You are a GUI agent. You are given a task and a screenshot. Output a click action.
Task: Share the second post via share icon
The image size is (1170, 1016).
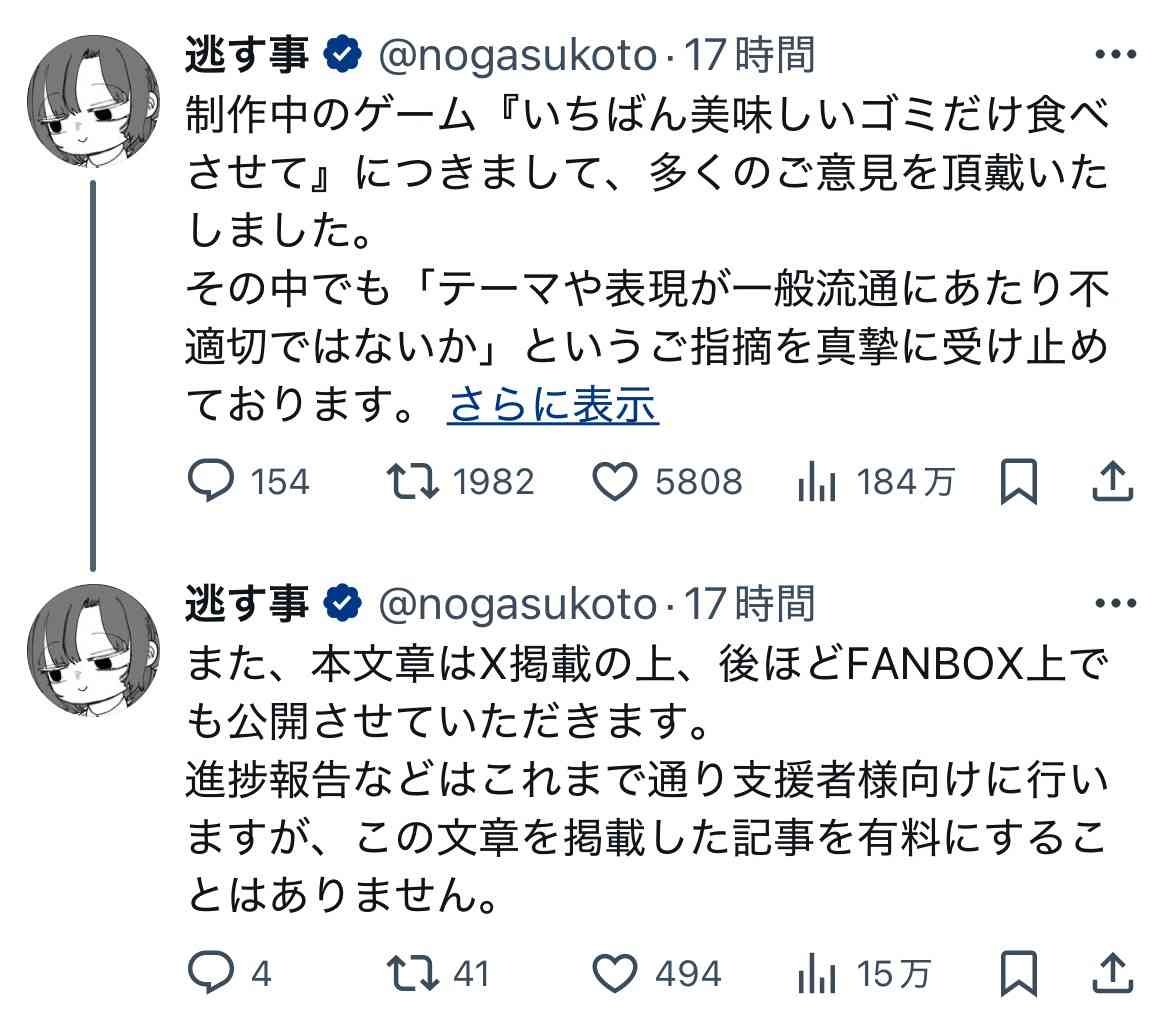click(x=1111, y=971)
